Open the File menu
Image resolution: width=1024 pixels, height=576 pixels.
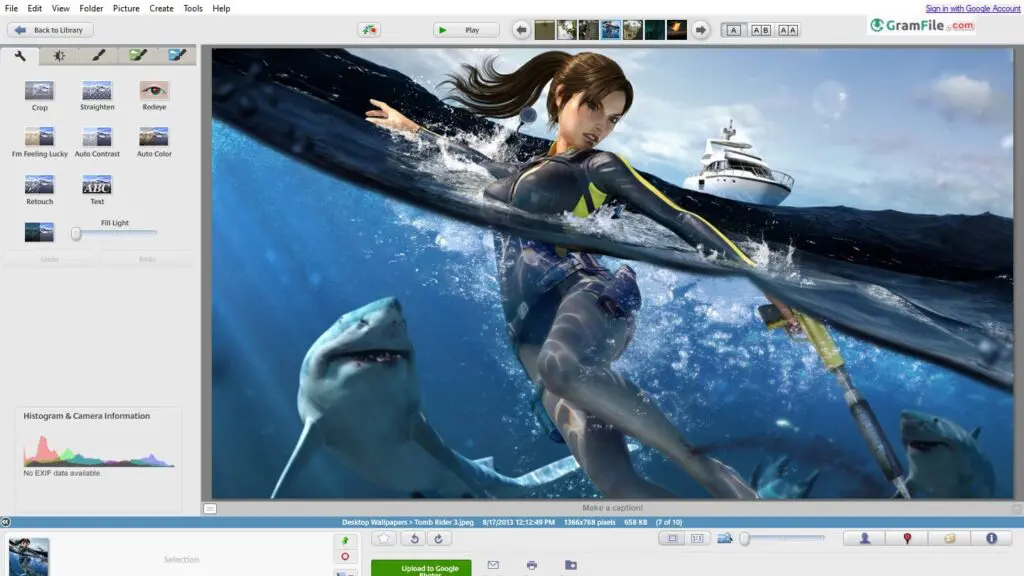tap(11, 8)
